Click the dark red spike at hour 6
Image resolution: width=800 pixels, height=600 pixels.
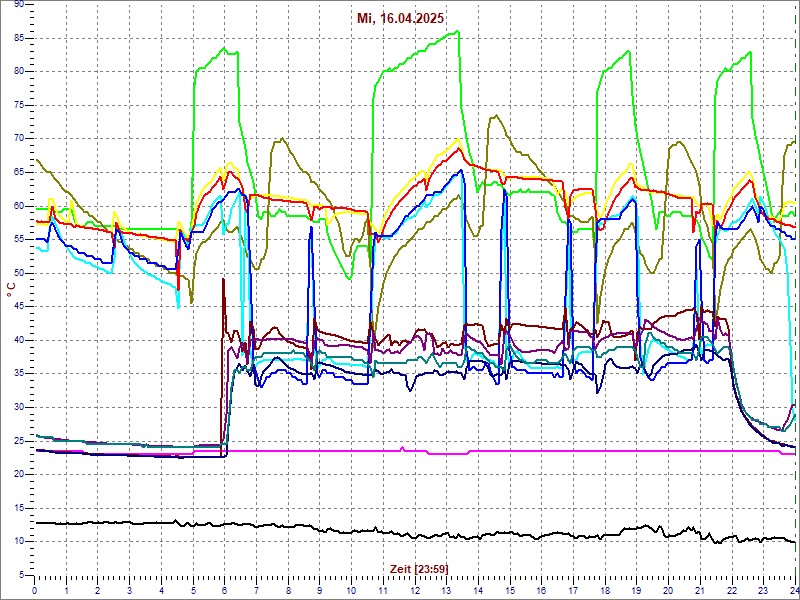(223, 282)
